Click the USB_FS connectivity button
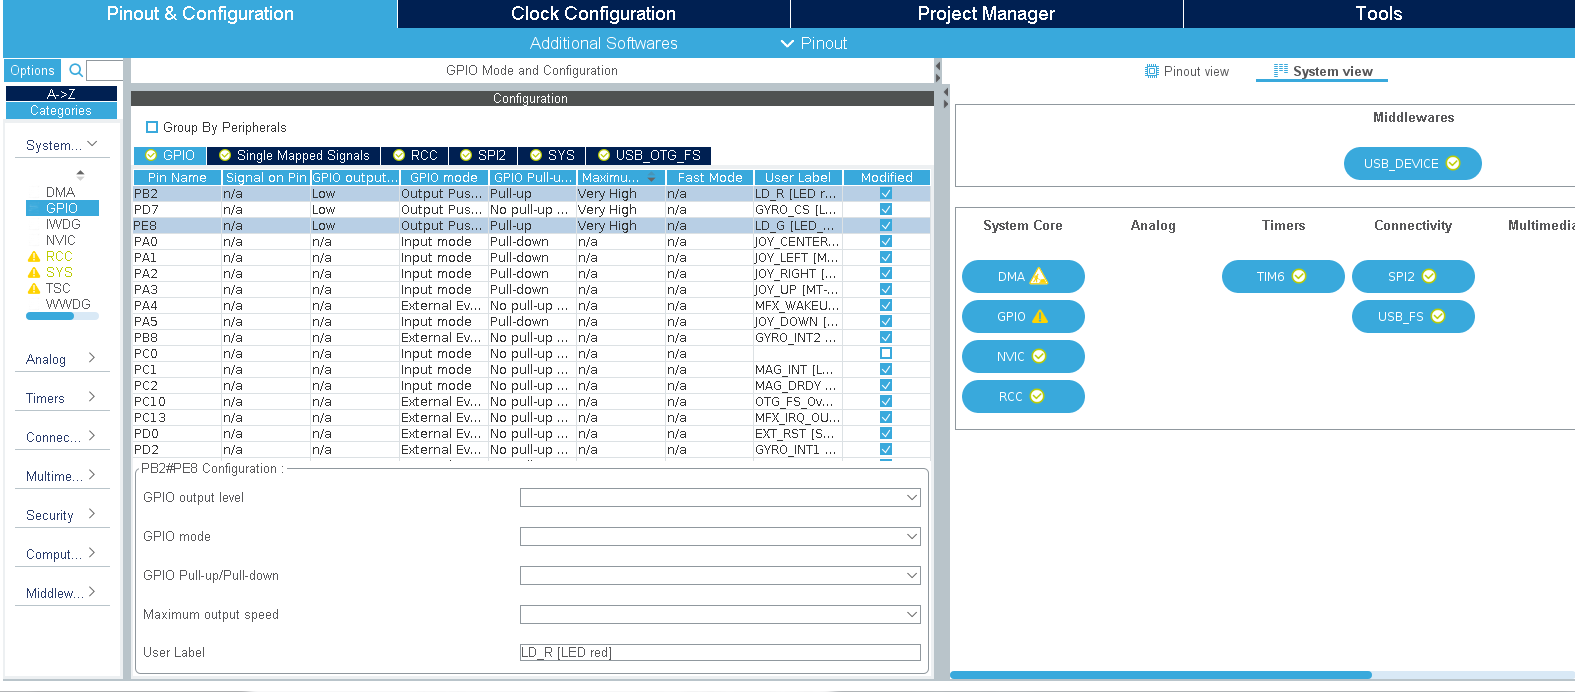This screenshot has width=1575, height=692. pos(1412,316)
